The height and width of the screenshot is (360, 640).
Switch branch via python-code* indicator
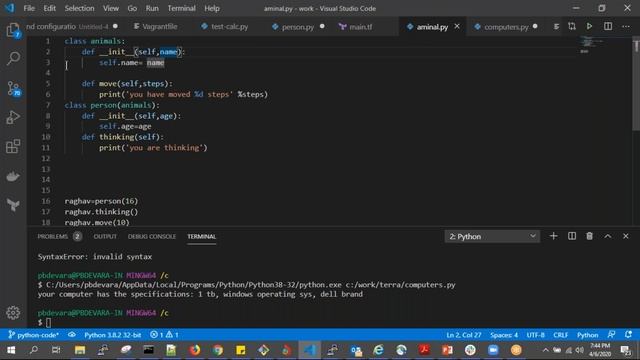point(33,335)
